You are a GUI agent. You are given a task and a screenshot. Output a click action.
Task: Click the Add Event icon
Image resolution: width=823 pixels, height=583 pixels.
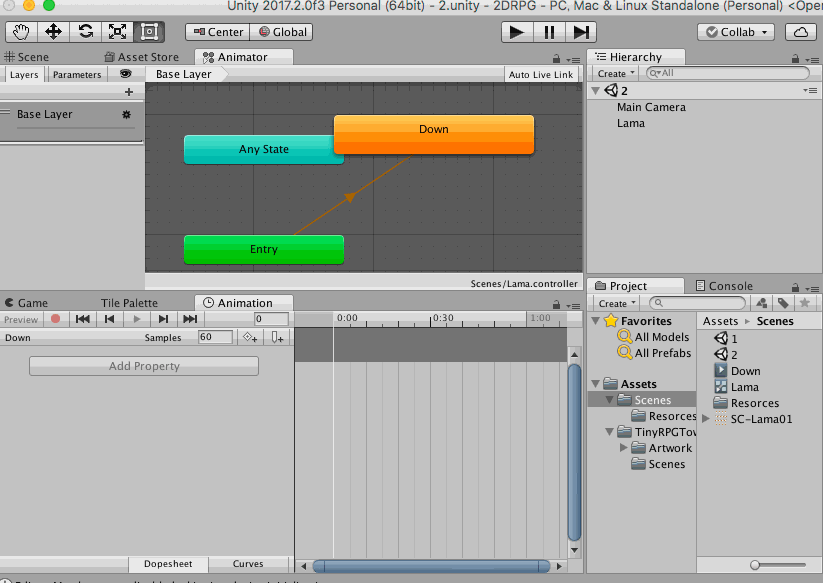tap(277, 338)
